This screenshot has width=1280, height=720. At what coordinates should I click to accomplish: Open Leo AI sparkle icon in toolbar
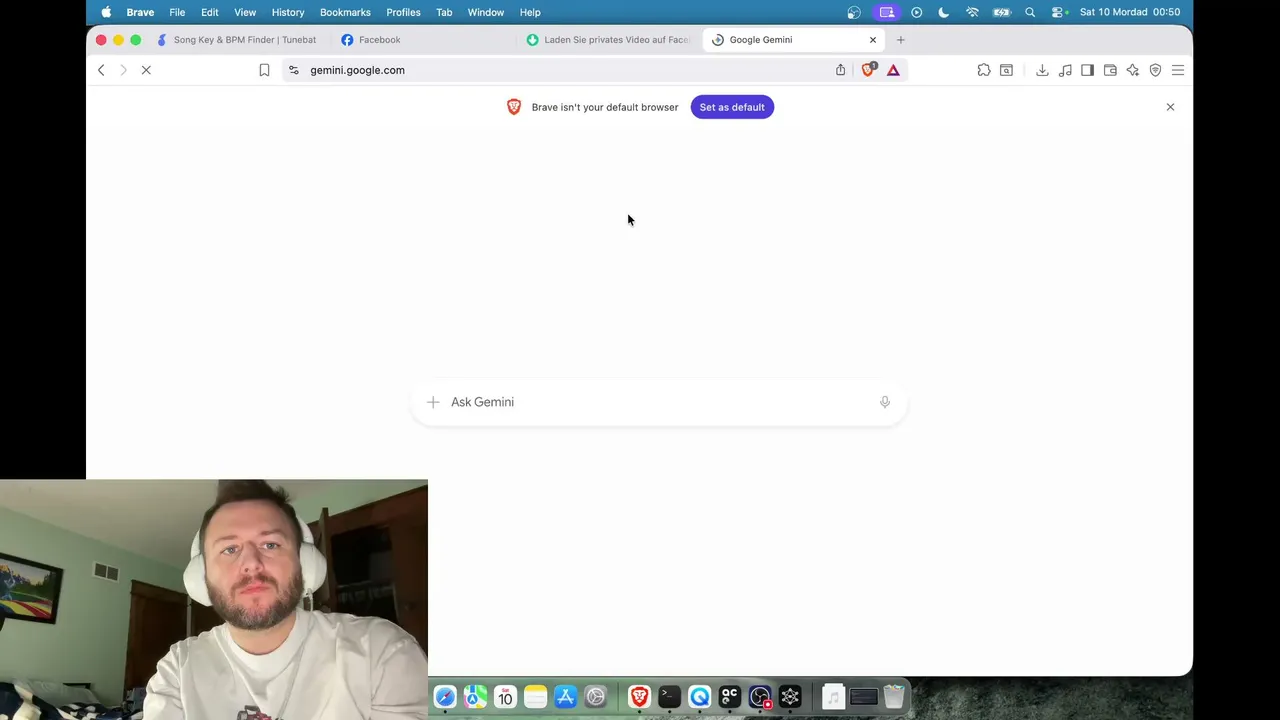[x=1132, y=70]
